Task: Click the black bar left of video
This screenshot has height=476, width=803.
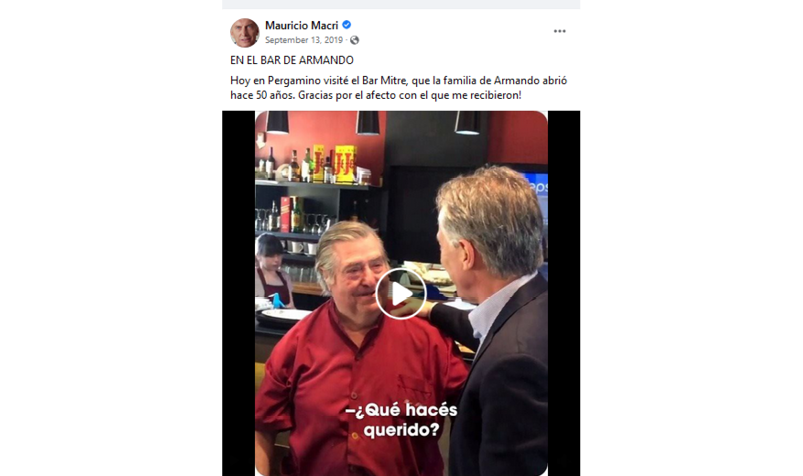Action: click(239, 293)
